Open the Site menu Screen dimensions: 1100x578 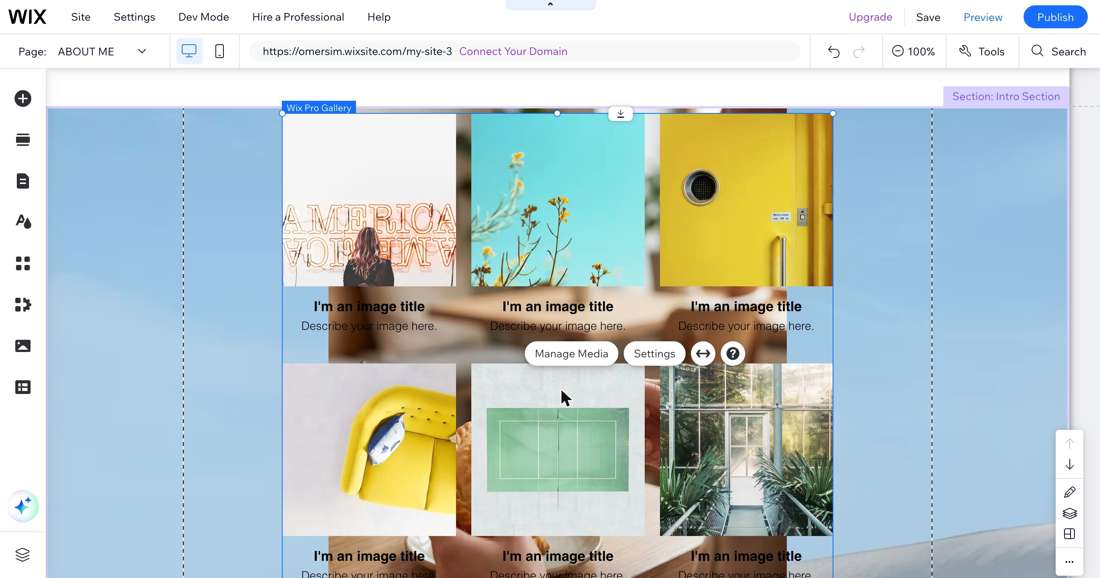tap(81, 17)
